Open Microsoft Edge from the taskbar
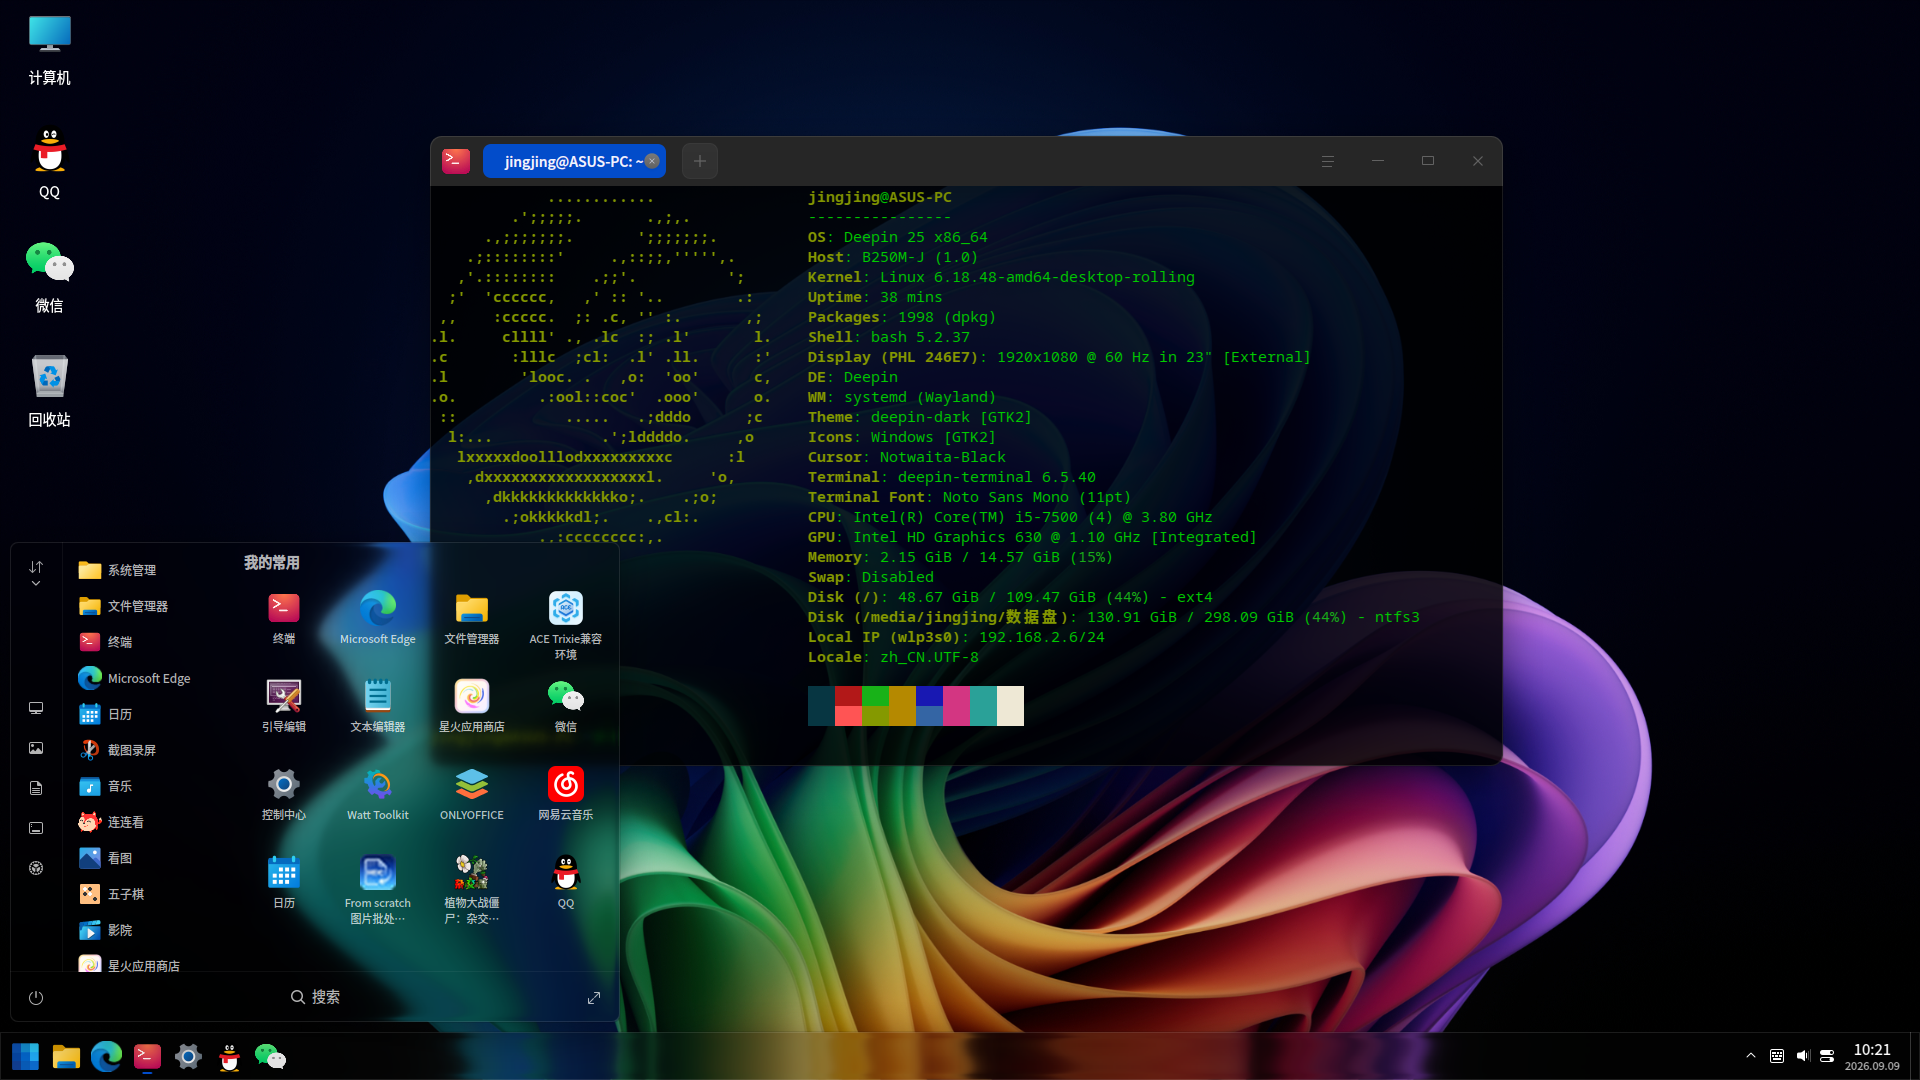The width and height of the screenshot is (1920, 1080). coord(106,1056)
